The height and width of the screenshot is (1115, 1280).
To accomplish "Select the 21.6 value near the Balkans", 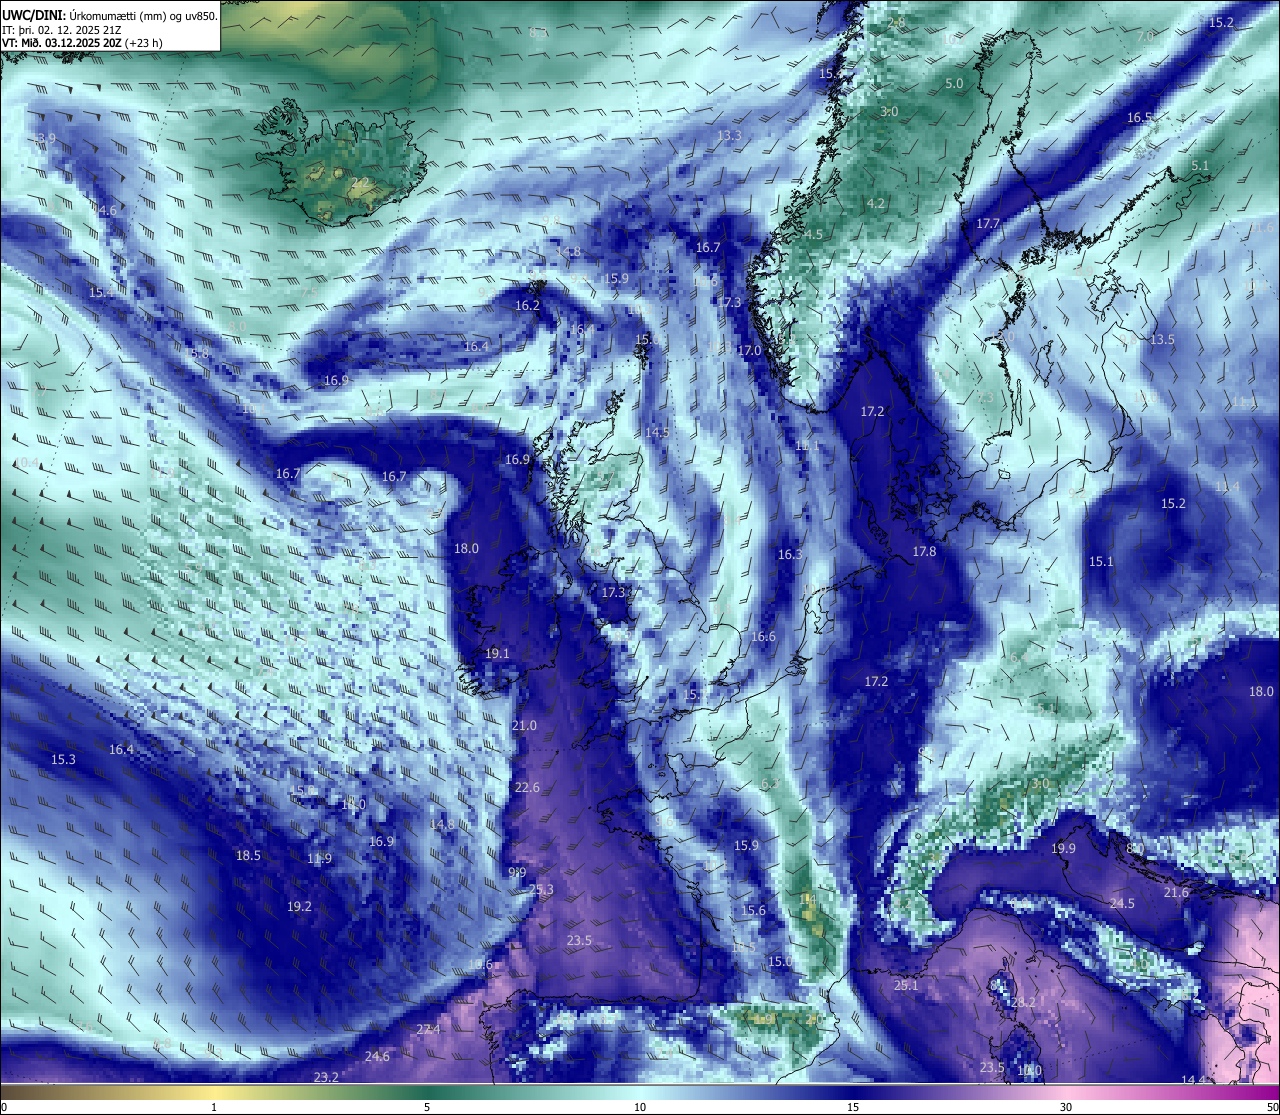I will (1176, 892).
